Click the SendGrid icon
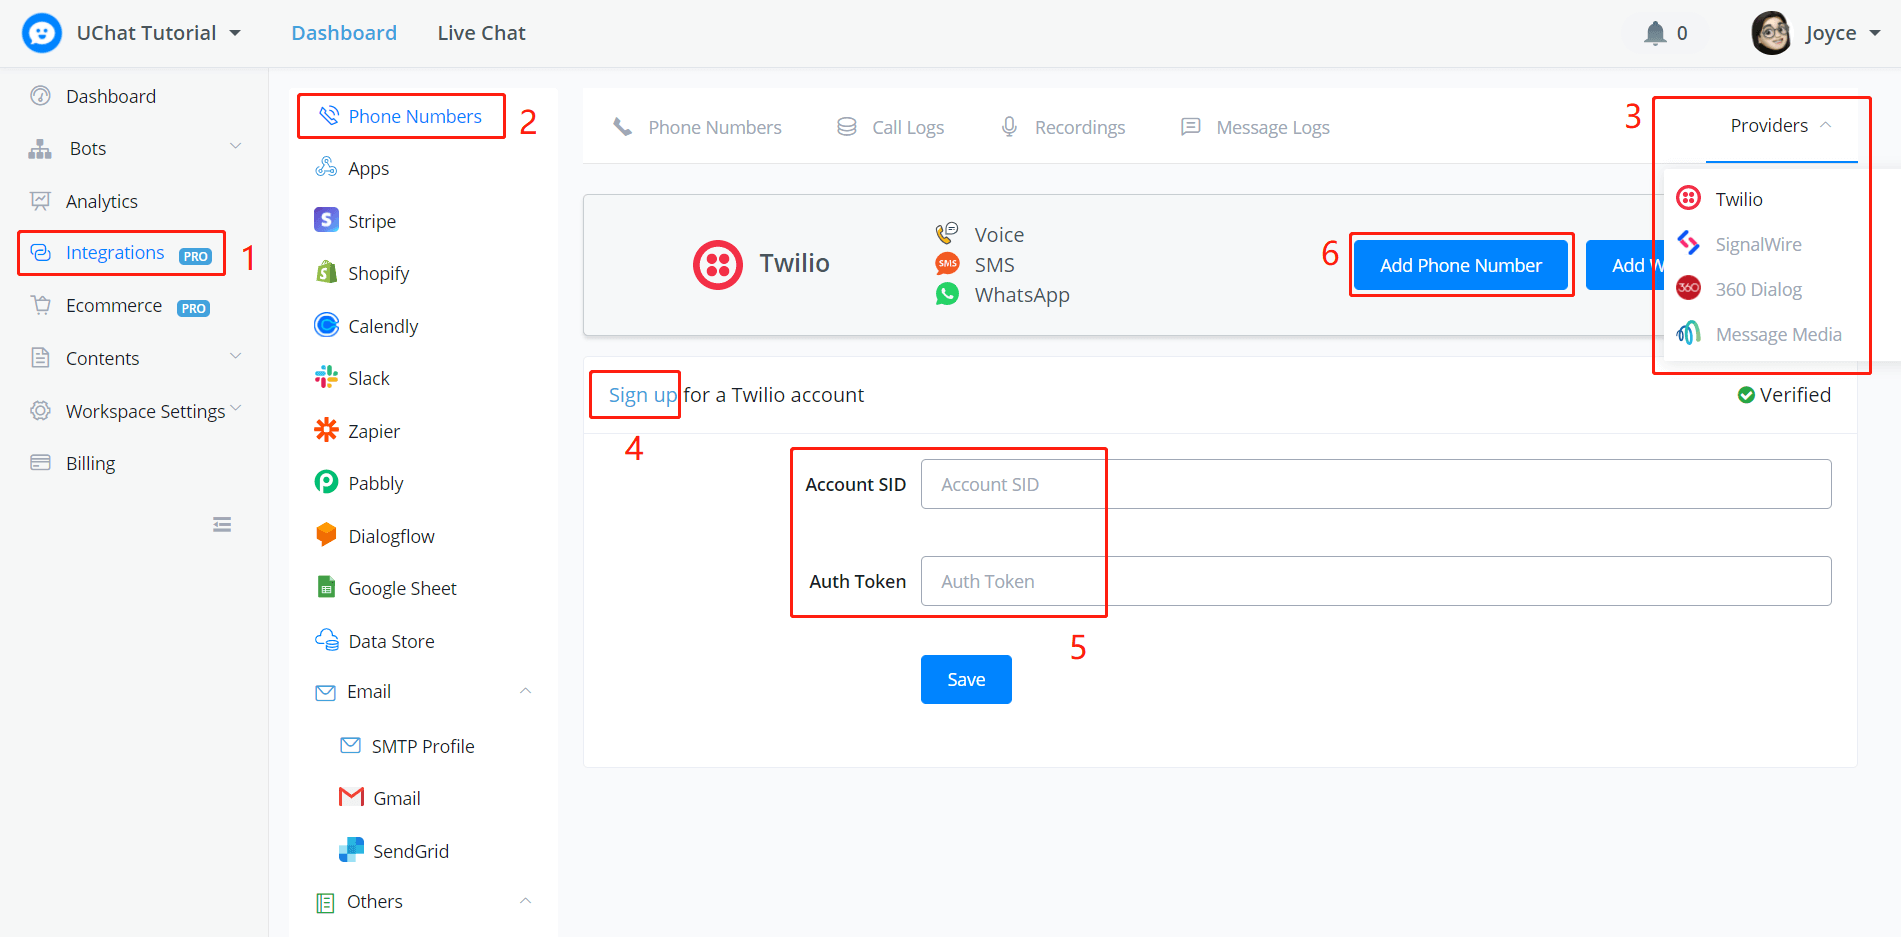The width and height of the screenshot is (1901, 937). click(351, 850)
